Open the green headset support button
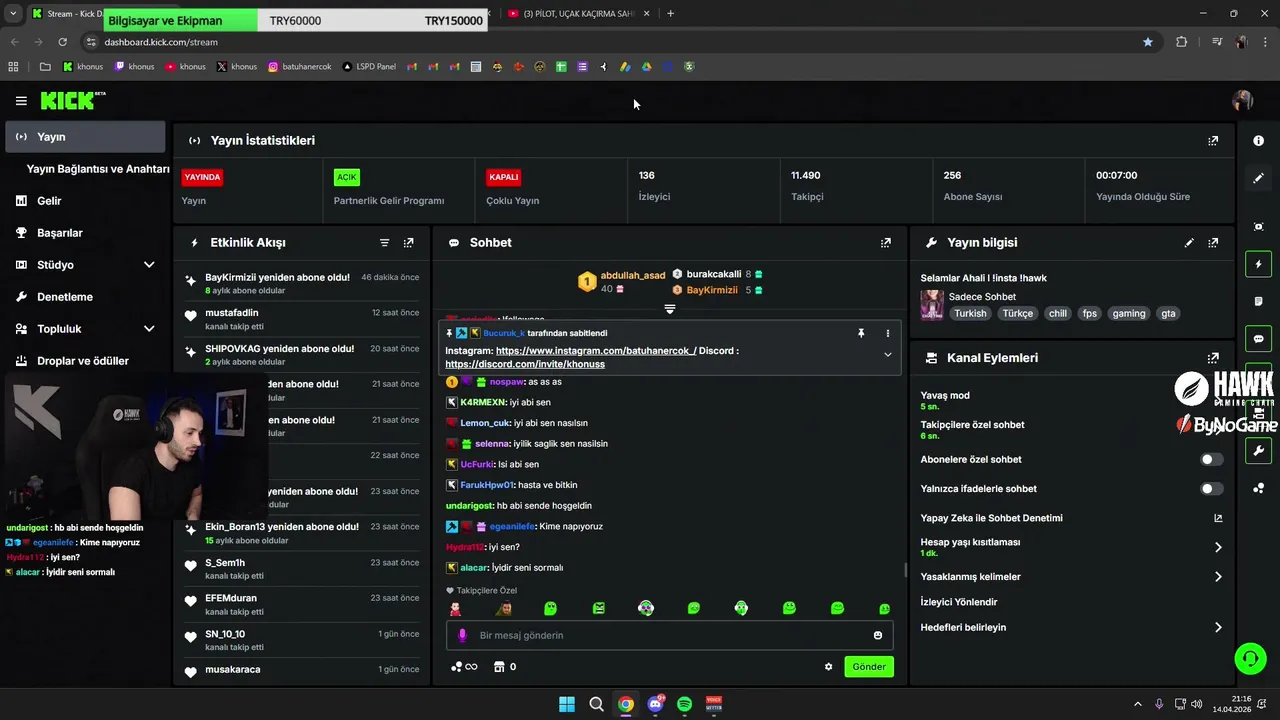The image size is (1280, 720). 1250,658
